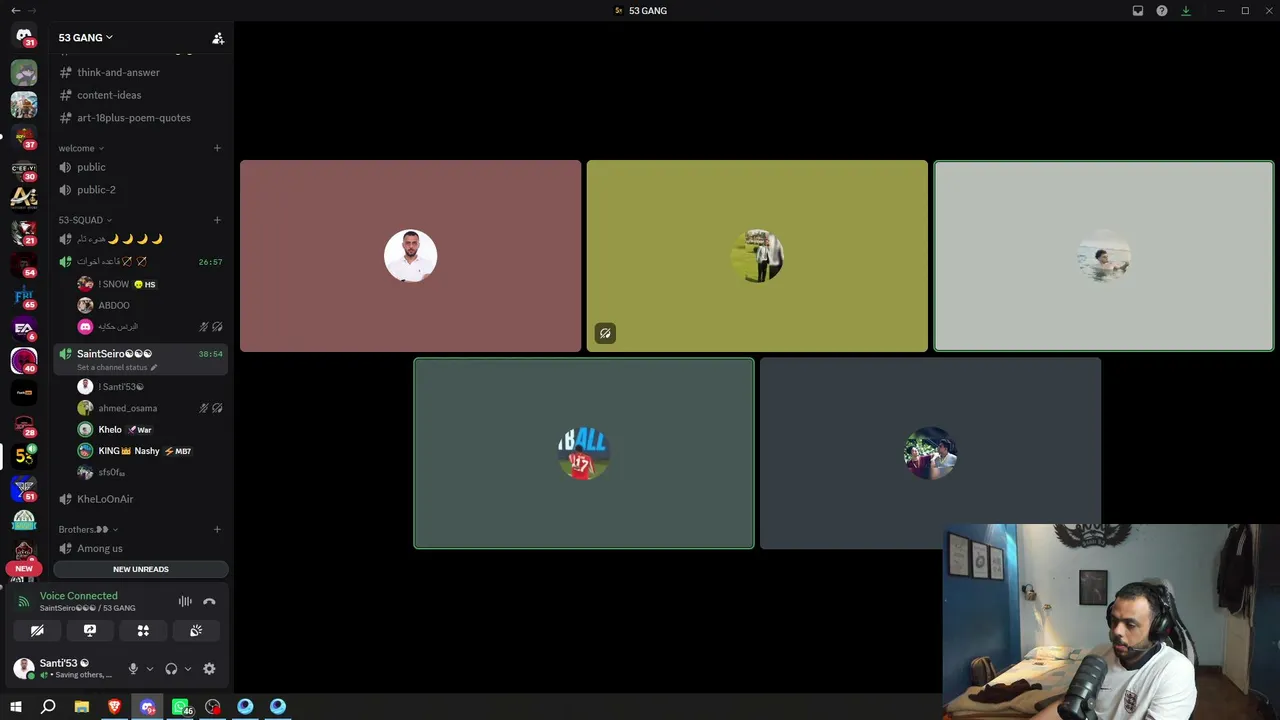Add channel to Brothers category
This screenshot has height=720, width=1280.
(x=217, y=529)
